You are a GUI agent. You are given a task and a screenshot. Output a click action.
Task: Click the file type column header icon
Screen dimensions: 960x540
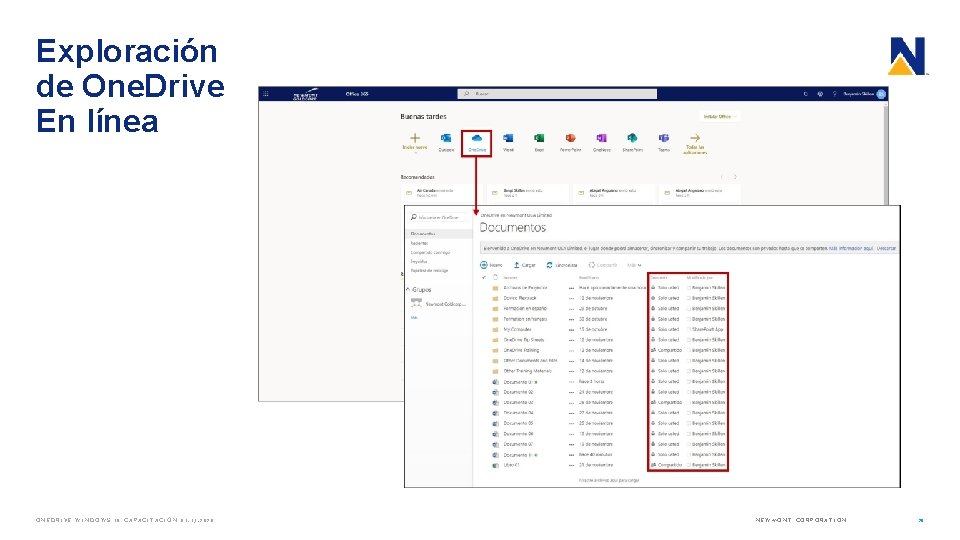tap(495, 277)
